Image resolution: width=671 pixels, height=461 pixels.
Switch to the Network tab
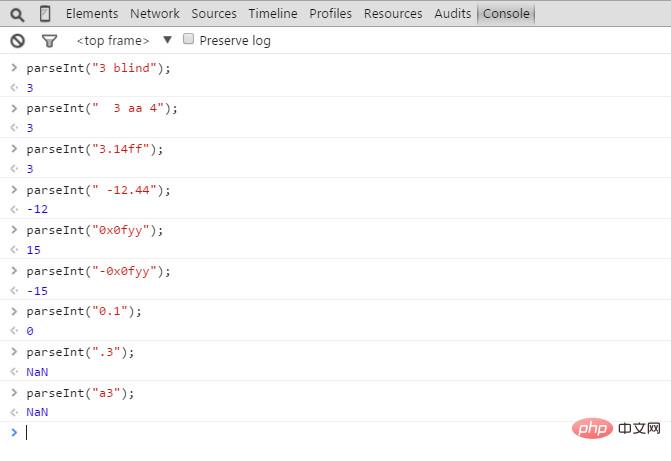pyautogui.click(x=155, y=14)
